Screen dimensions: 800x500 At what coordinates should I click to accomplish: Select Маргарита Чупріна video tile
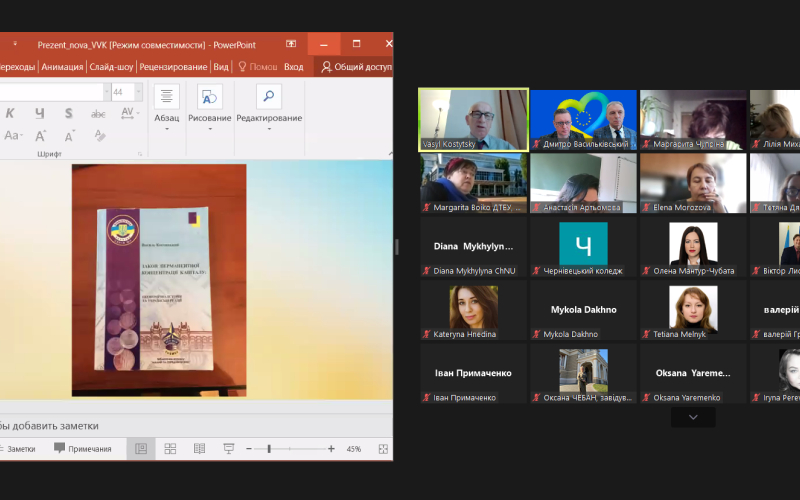[x=693, y=120]
